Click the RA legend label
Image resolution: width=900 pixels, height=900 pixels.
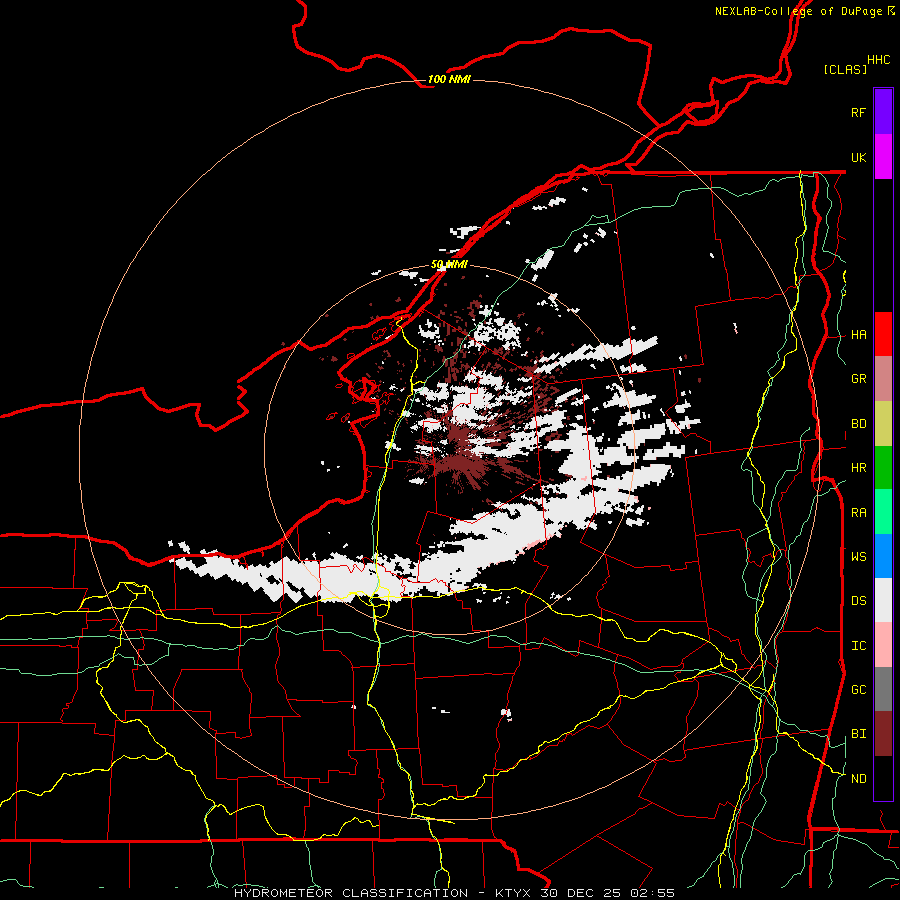click(858, 513)
